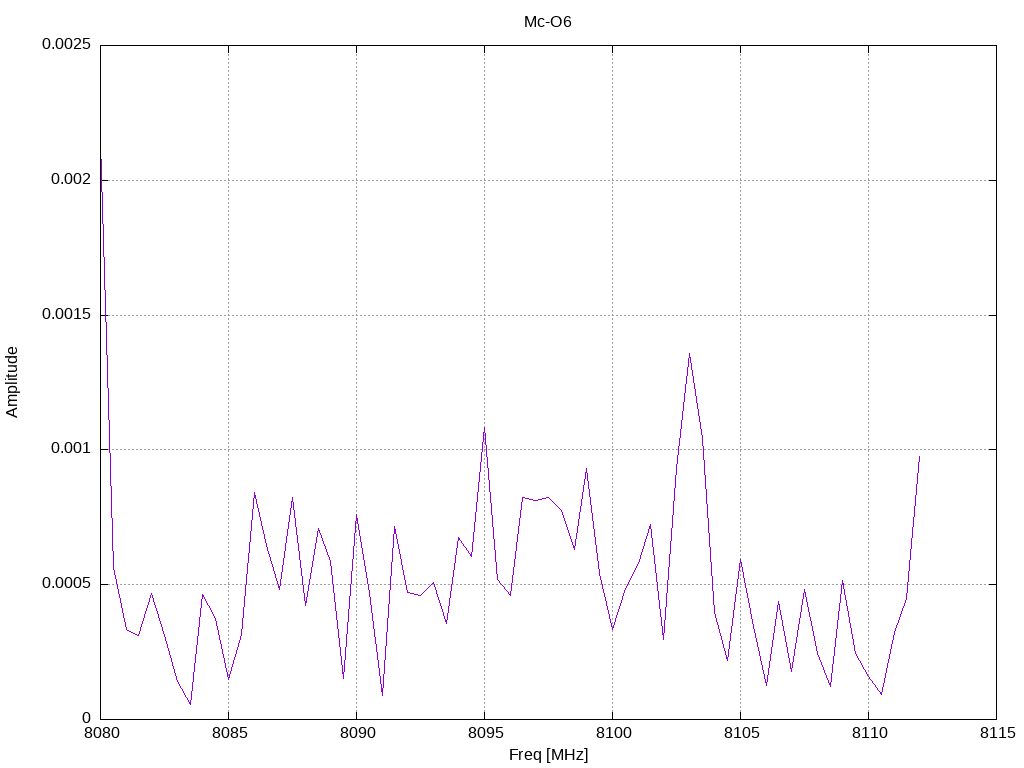Click the x-axis tick label 8100
1024x768 pixels.
tap(613, 733)
